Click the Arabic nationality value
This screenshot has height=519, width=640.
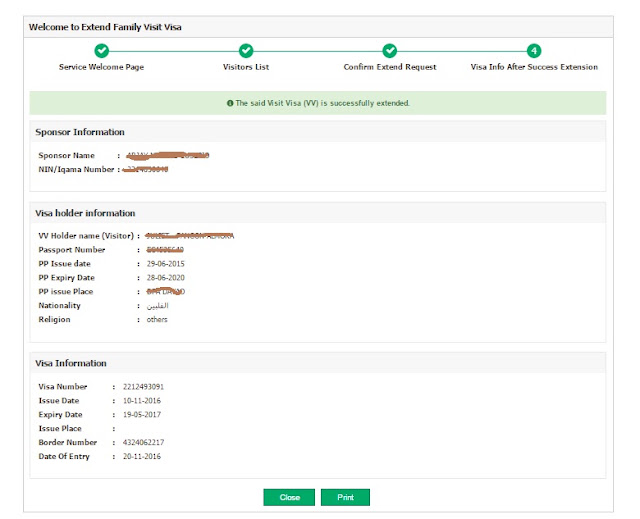pyautogui.click(x=157, y=306)
